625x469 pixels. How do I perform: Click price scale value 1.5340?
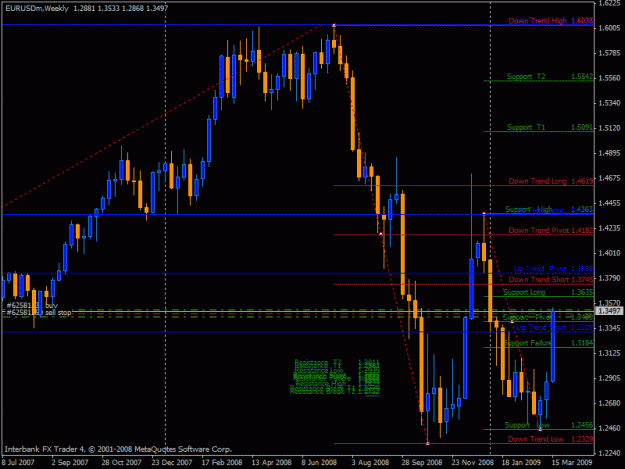pos(610,103)
